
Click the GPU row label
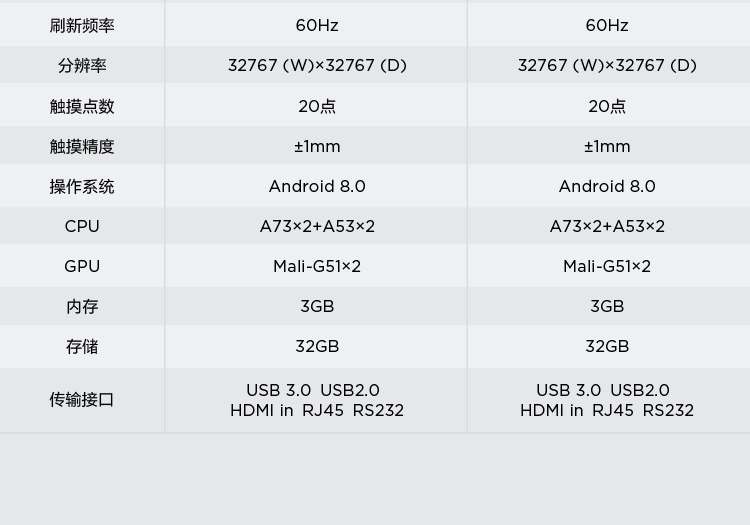coord(82,266)
